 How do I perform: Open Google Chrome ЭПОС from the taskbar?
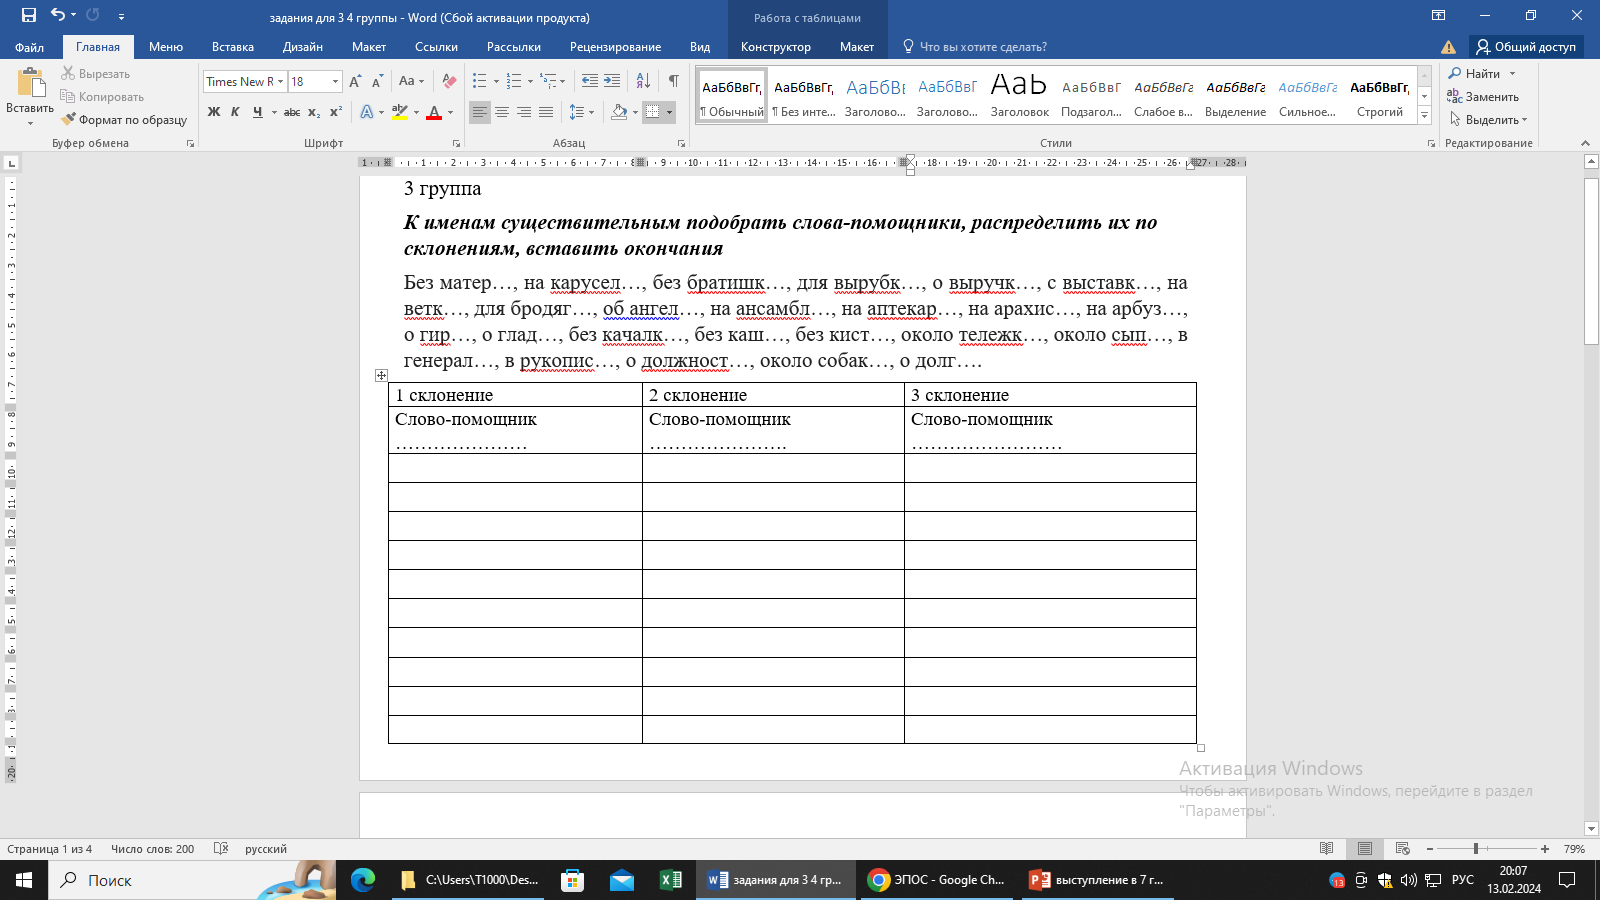point(936,880)
